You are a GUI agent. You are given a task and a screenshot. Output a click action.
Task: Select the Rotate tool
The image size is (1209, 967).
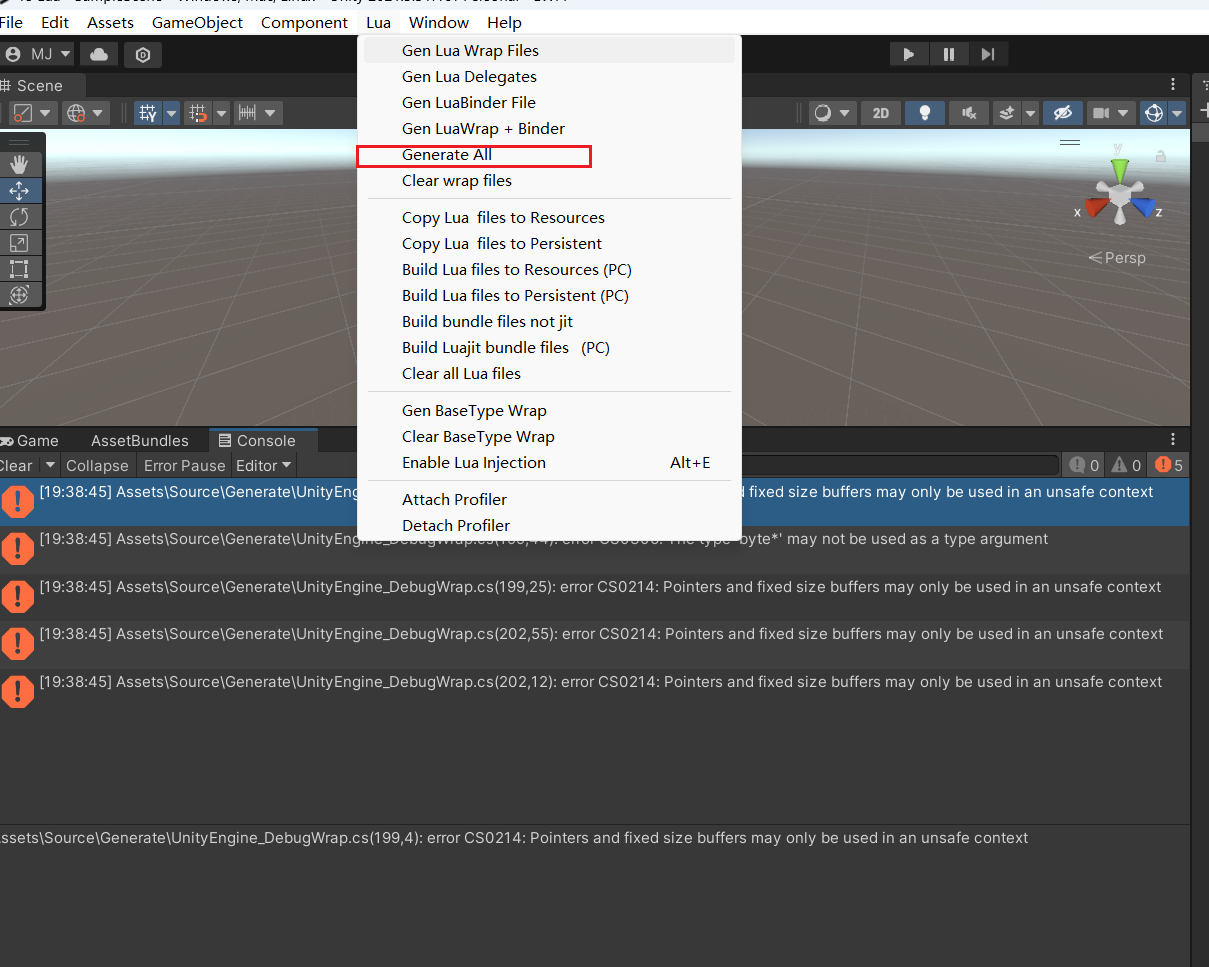[x=22, y=217]
